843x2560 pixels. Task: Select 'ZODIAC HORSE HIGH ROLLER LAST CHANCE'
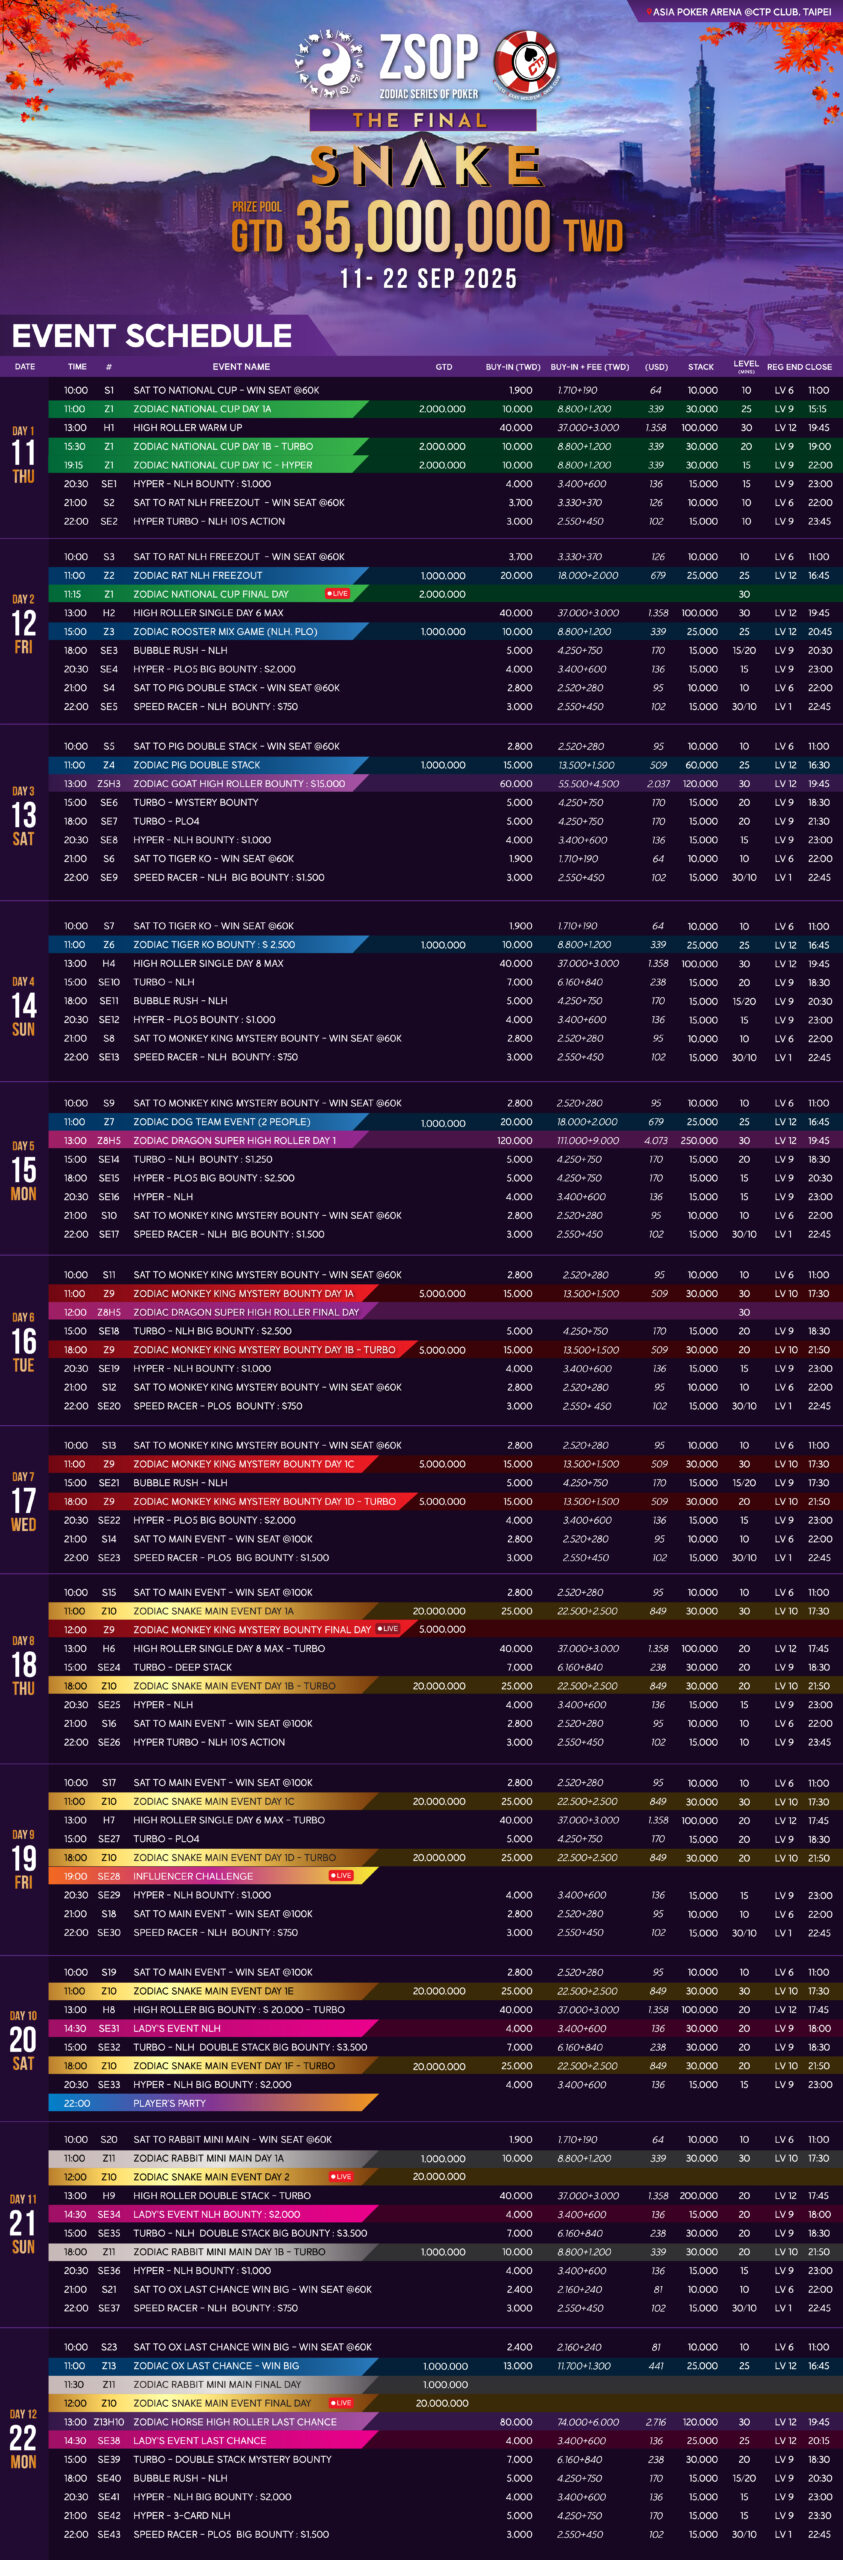235,2422
